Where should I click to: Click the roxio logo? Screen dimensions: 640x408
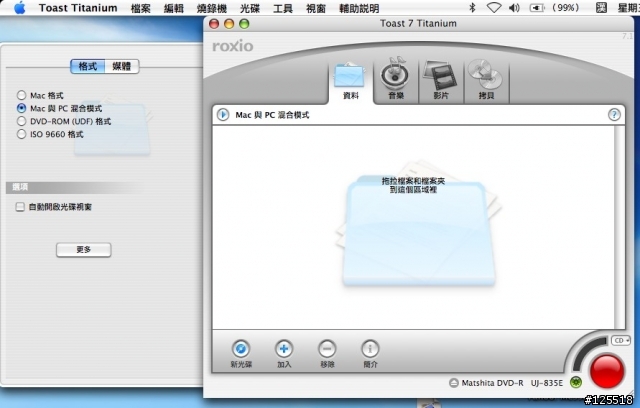pos(233,46)
